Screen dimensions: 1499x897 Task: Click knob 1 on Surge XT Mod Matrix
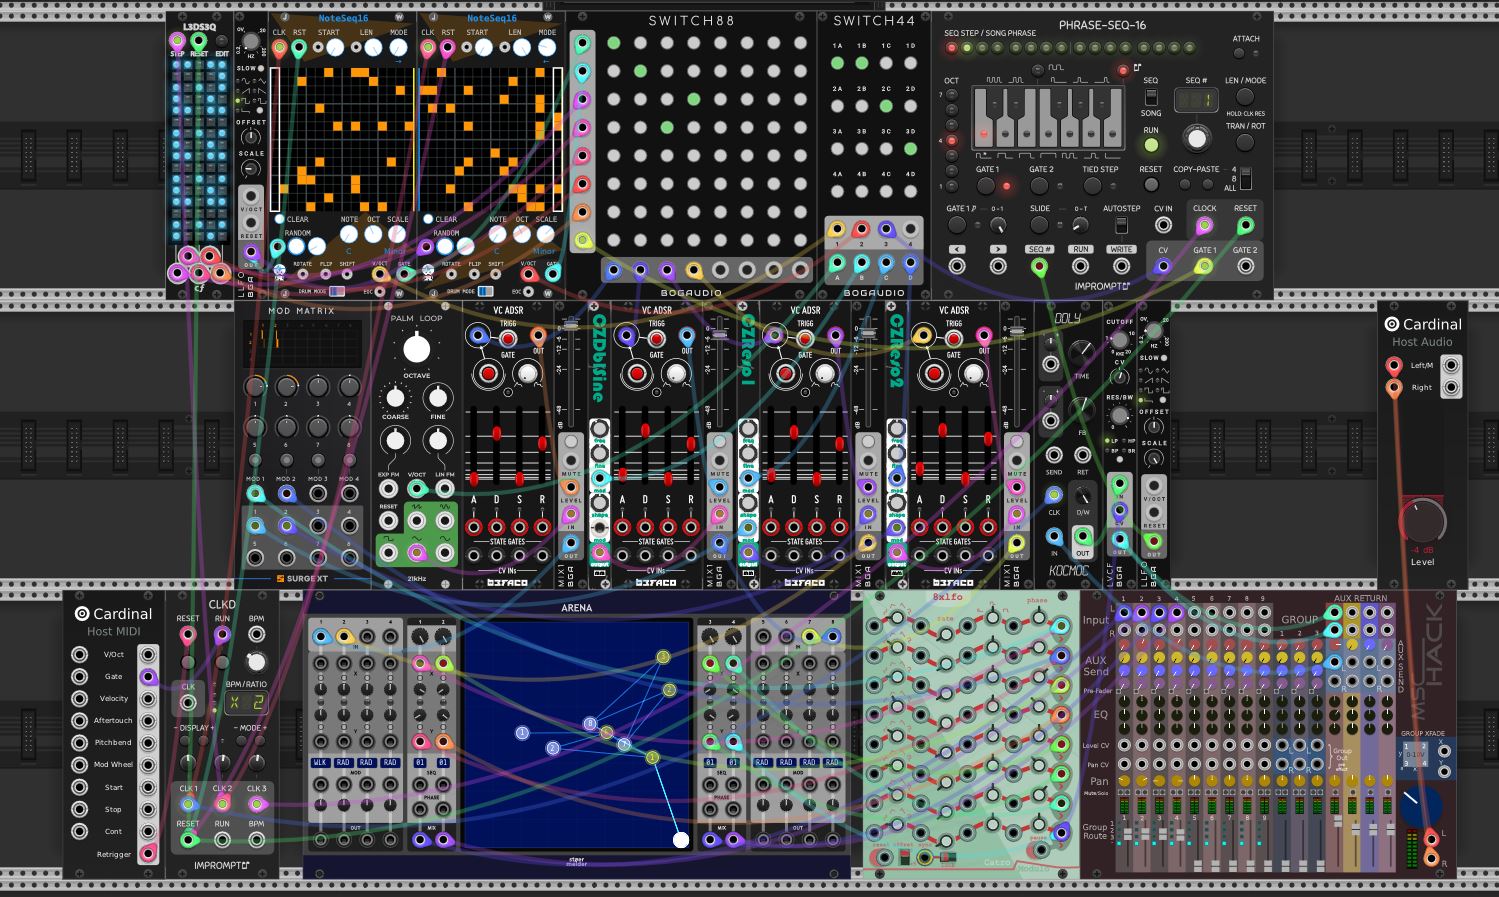(256, 386)
